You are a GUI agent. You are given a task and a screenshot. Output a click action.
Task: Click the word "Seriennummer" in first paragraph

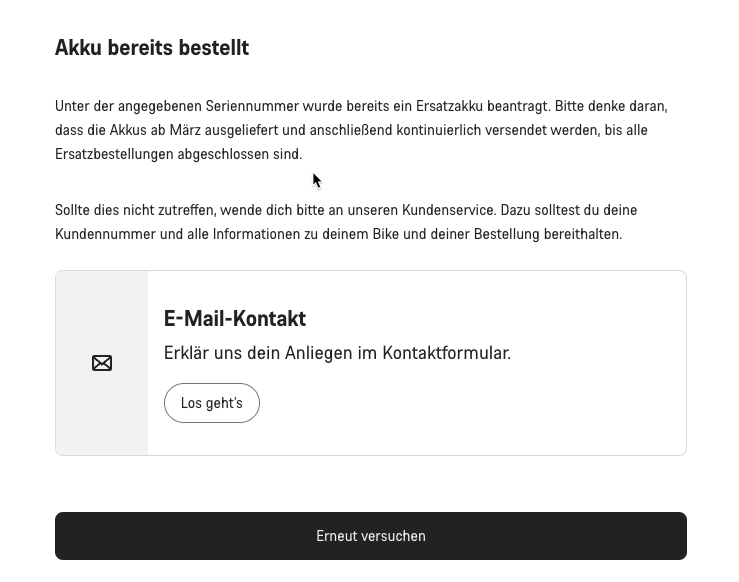[248, 106]
